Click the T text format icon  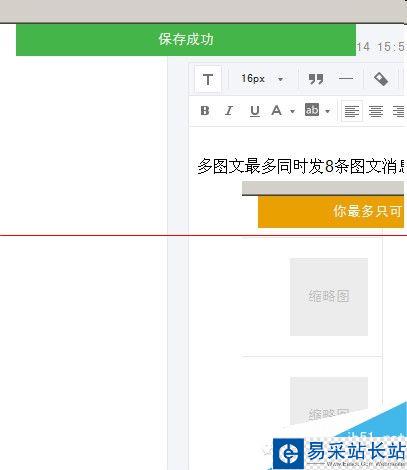208,80
